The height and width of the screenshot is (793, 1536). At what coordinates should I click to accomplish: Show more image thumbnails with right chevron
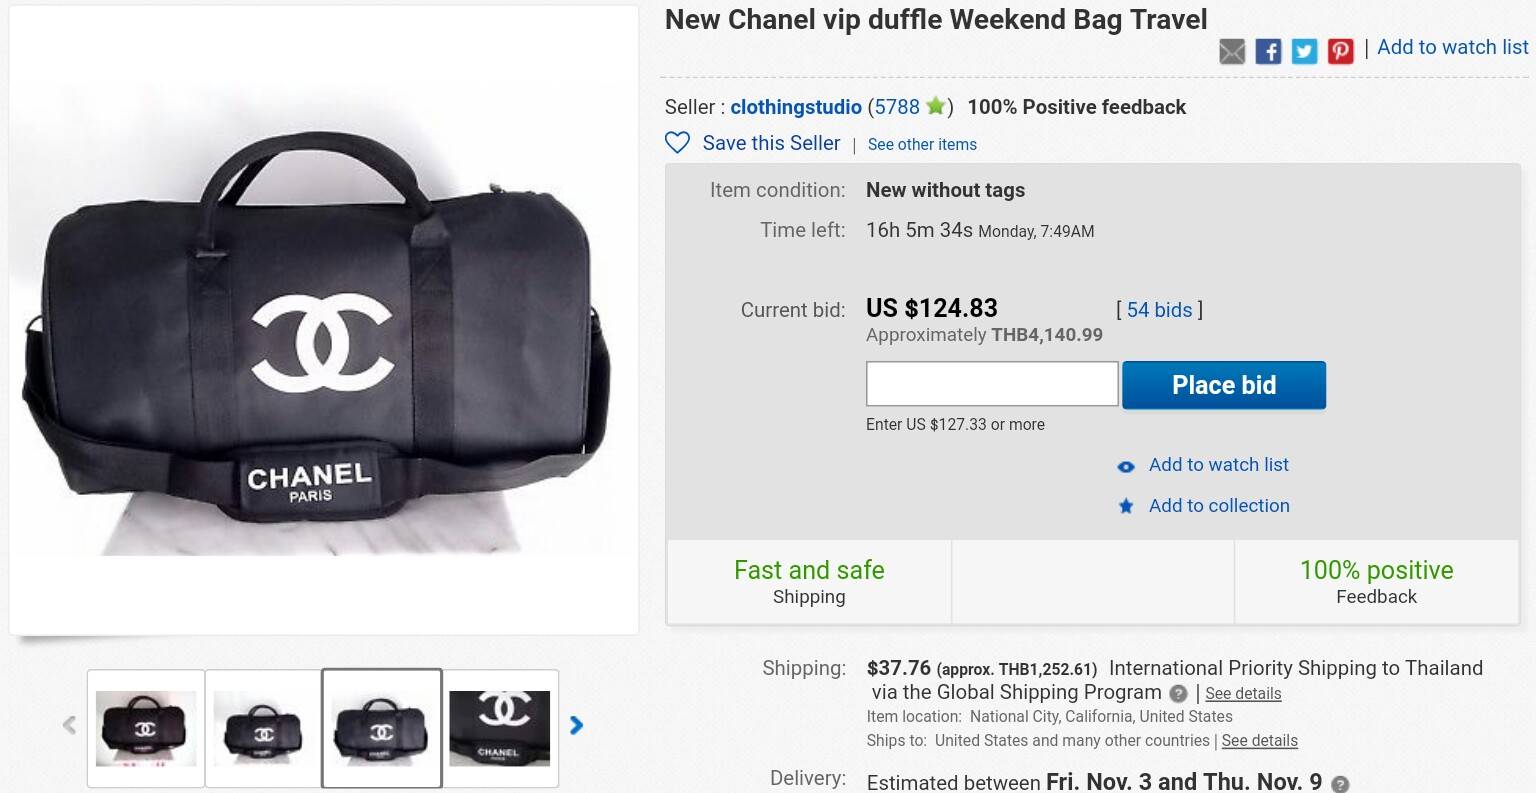[576, 724]
